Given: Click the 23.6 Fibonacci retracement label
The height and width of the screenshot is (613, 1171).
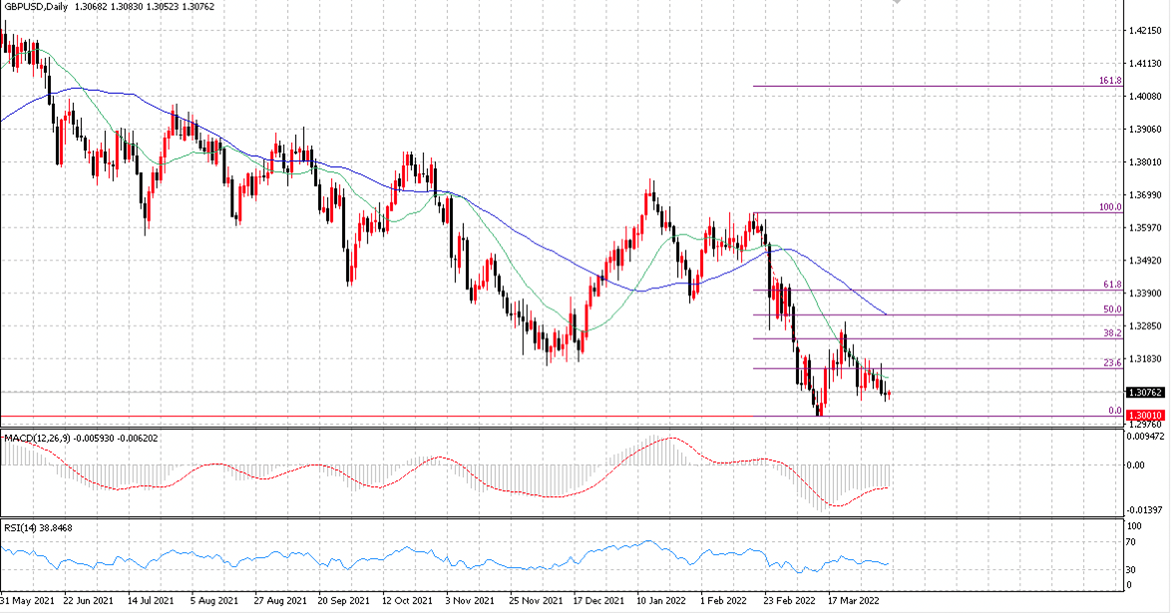Looking at the screenshot, I should pyautogui.click(x=1113, y=363).
